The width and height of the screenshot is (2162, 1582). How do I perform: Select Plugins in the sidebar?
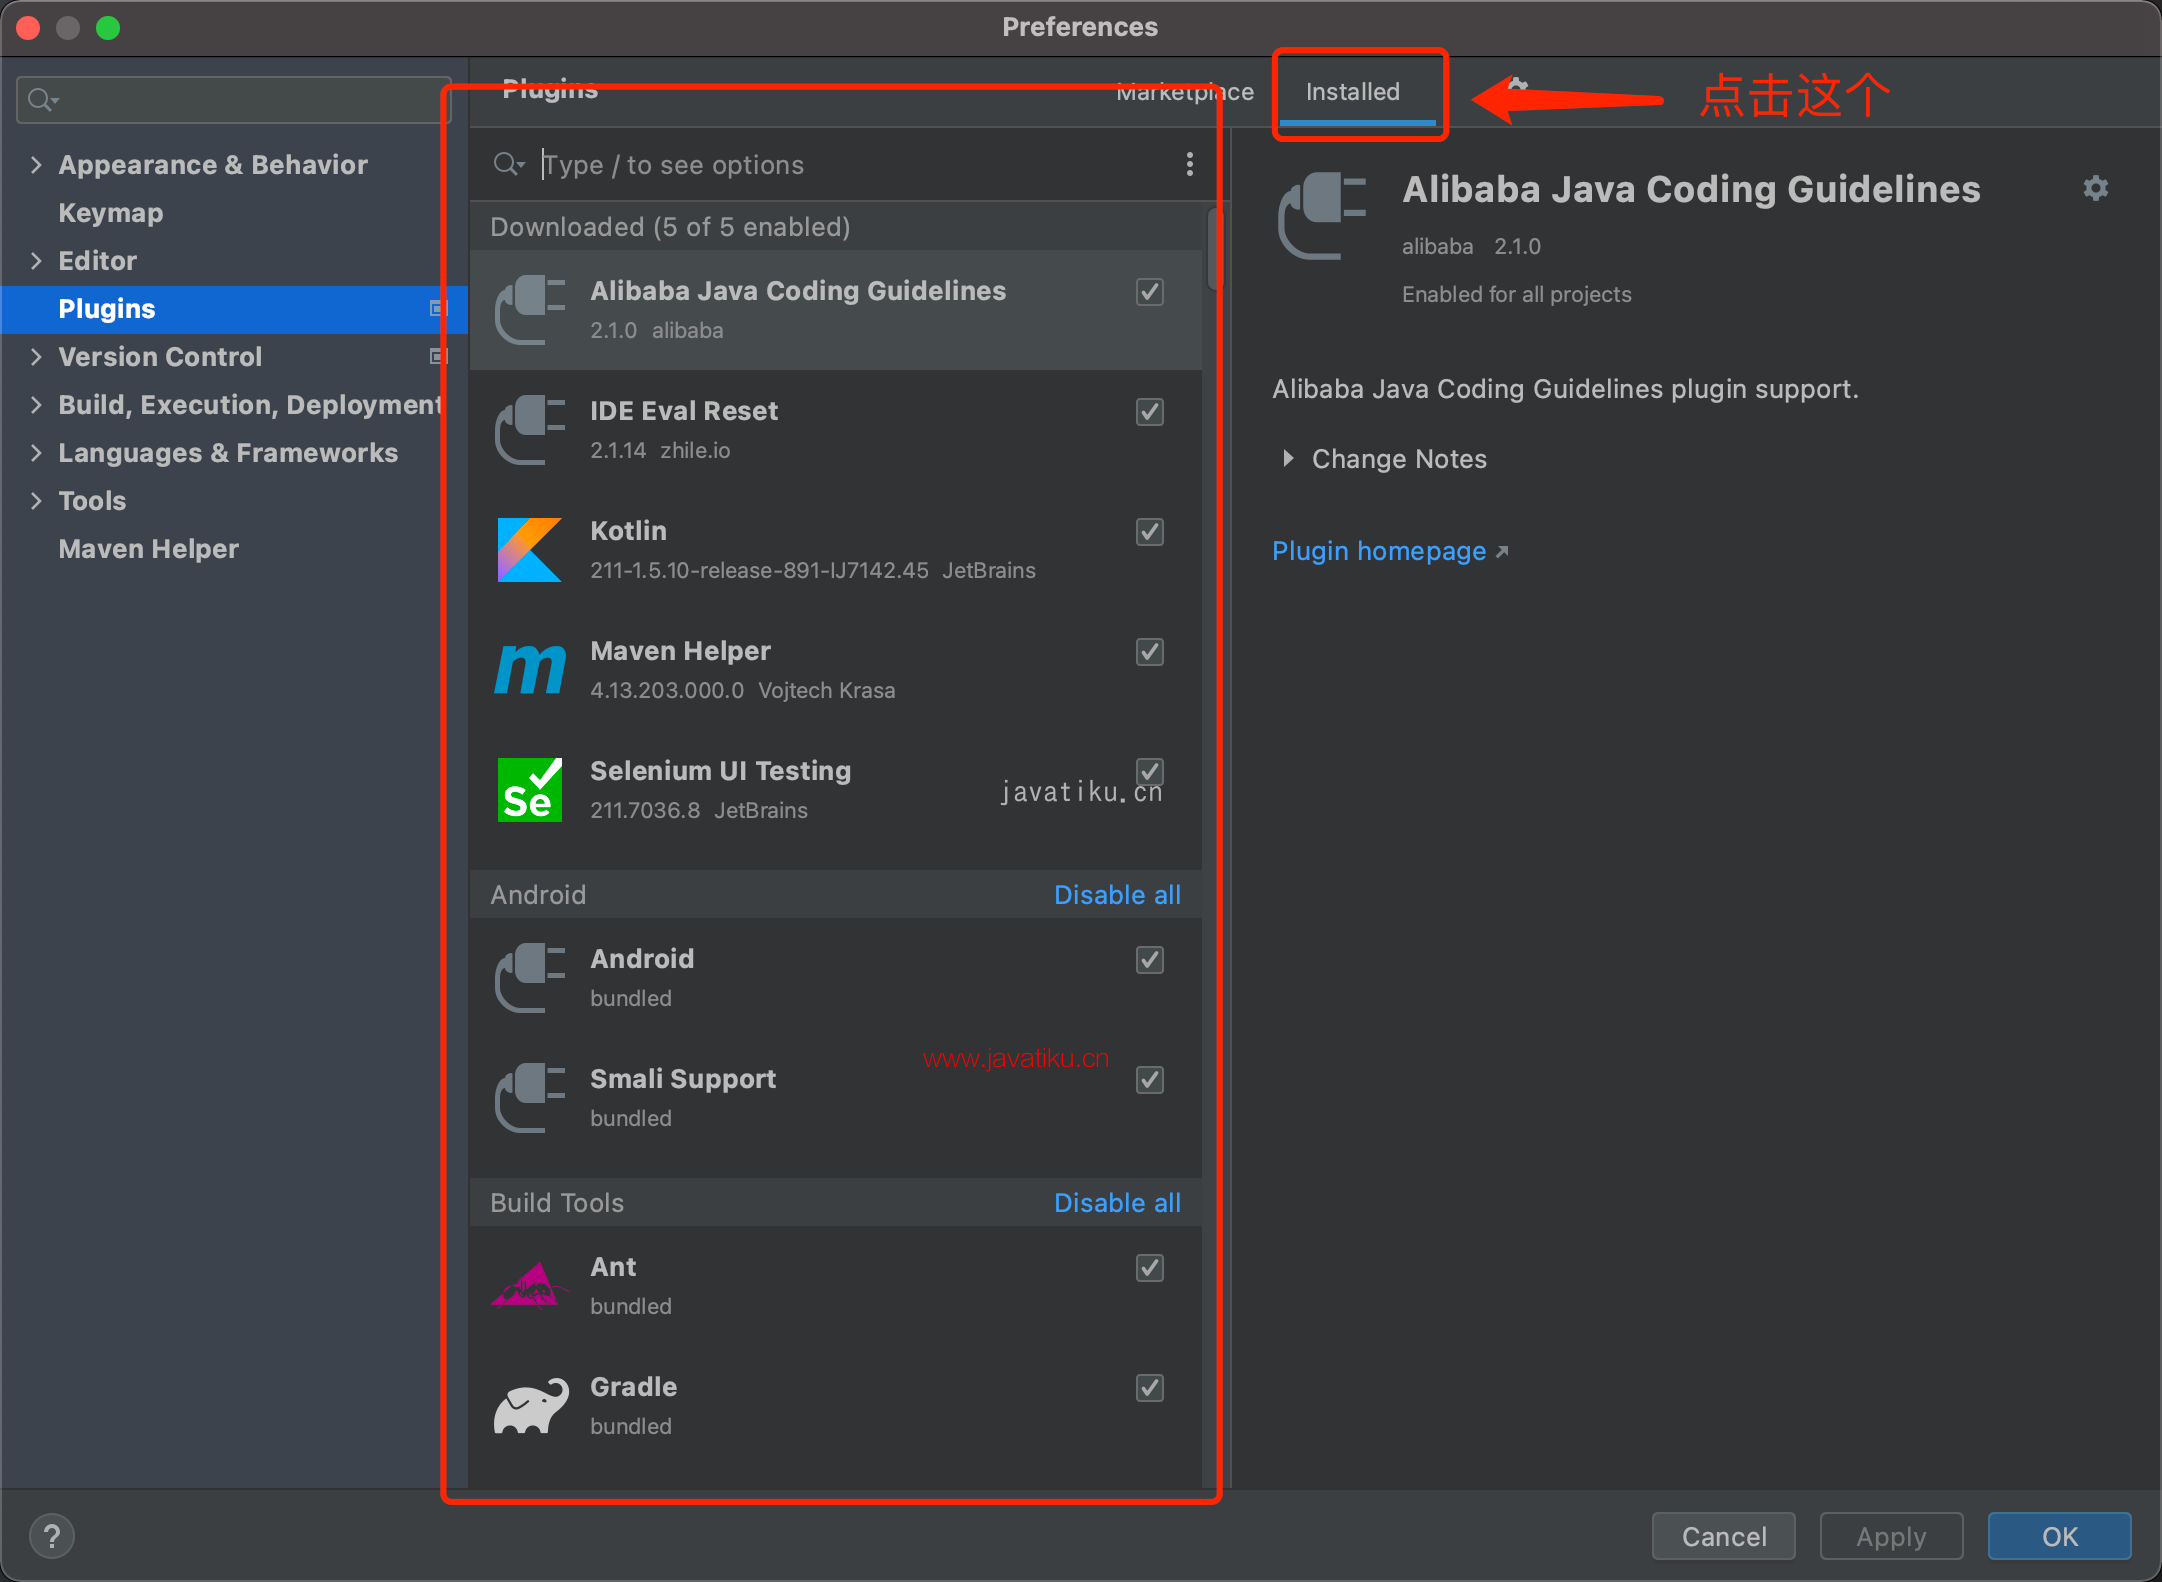tap(234, 308)
